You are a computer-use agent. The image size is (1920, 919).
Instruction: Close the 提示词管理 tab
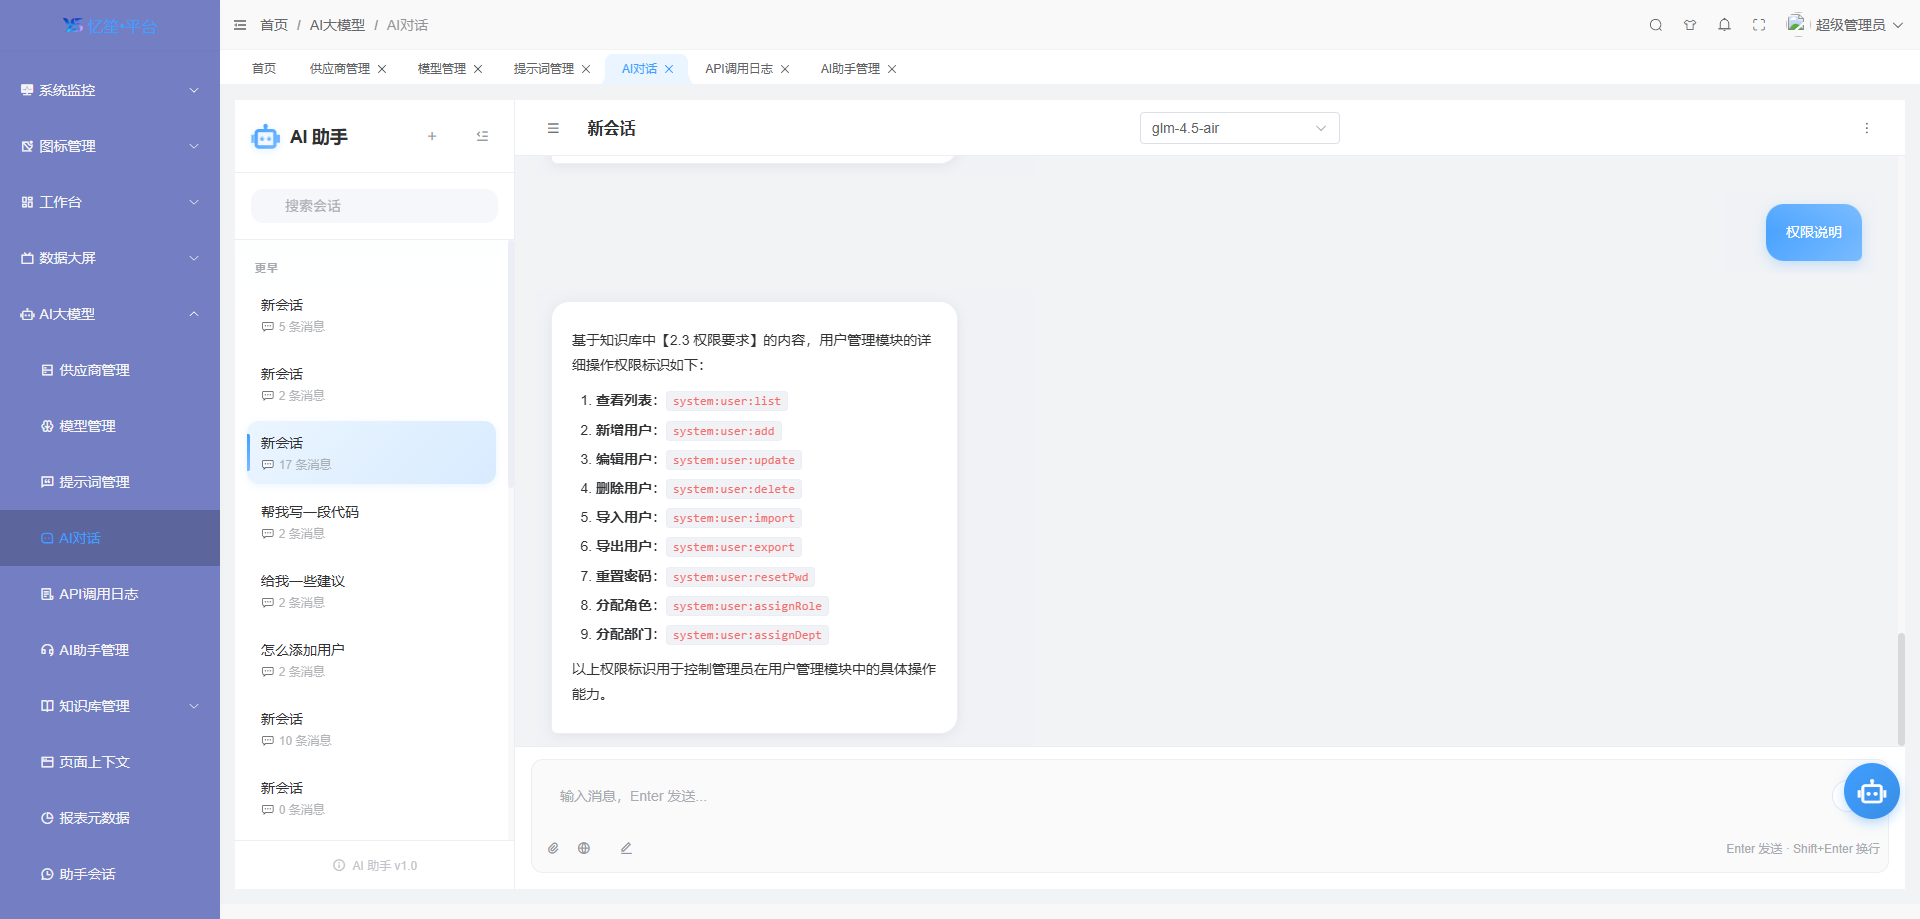(x=586, y=69)
